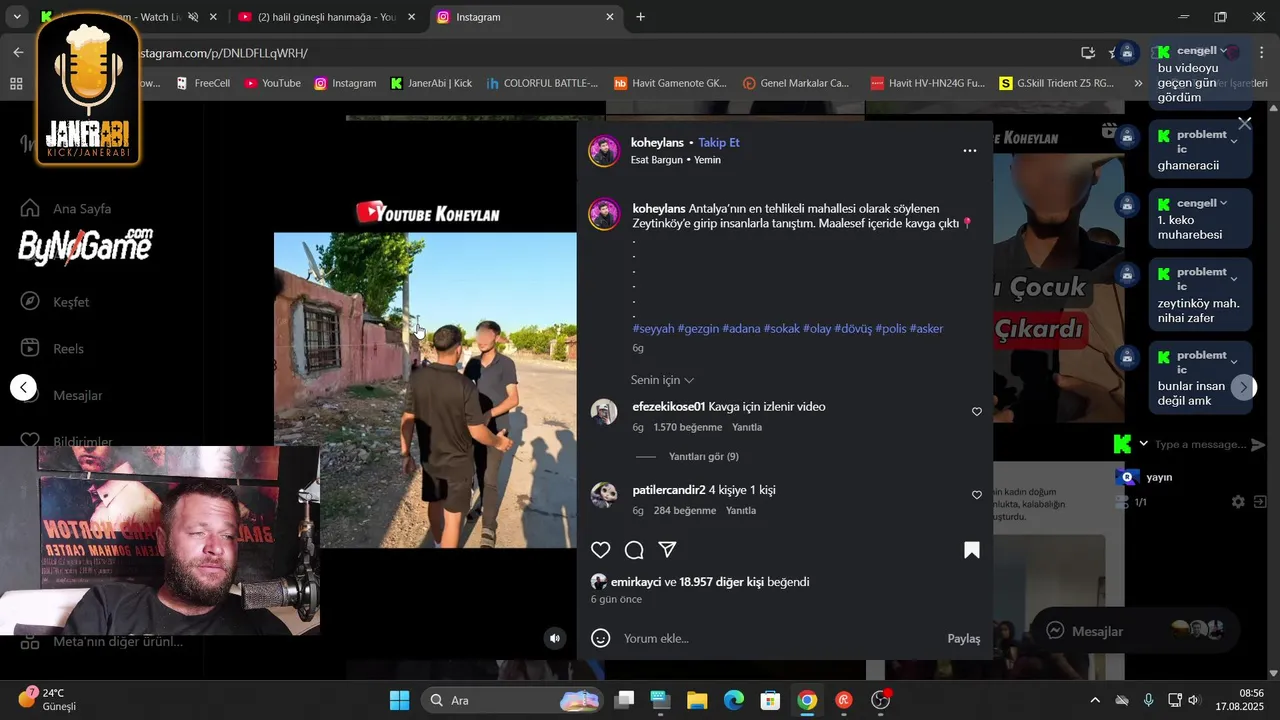Click the Yorum ekle comment field
Screen dimensions: 1280x720
pos(780,638)
